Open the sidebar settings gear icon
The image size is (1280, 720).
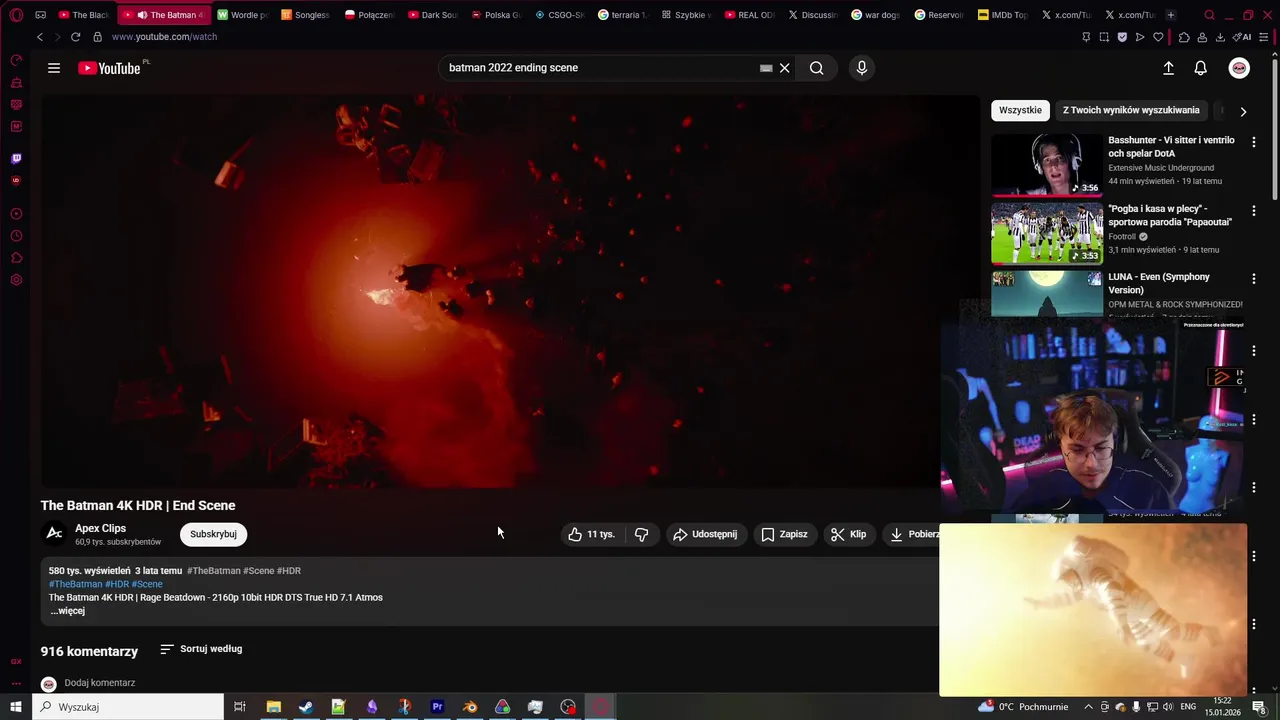tap(16, 280)
